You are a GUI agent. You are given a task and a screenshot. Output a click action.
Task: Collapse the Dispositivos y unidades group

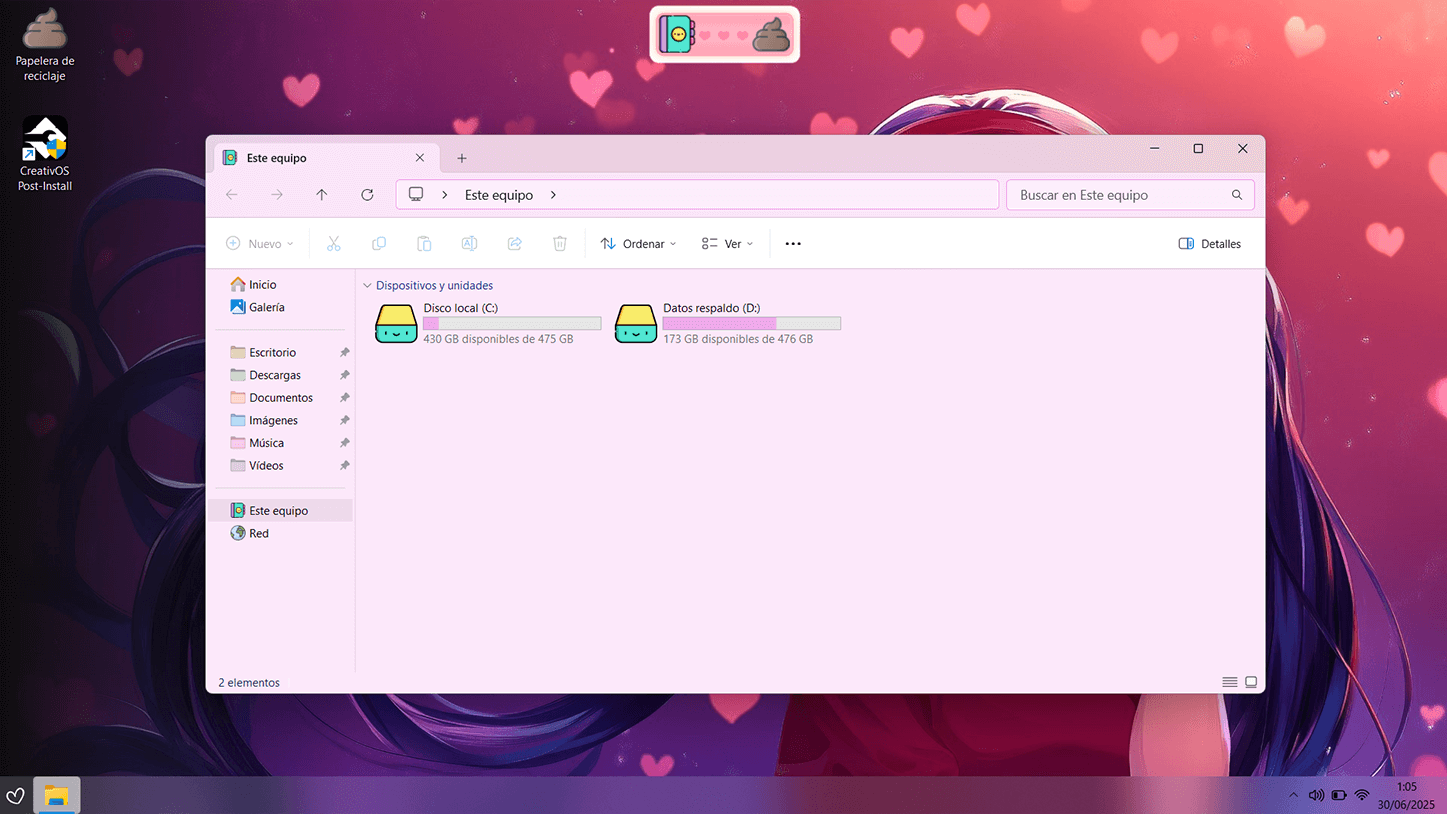pyautogui.click(x=367, y=286)
